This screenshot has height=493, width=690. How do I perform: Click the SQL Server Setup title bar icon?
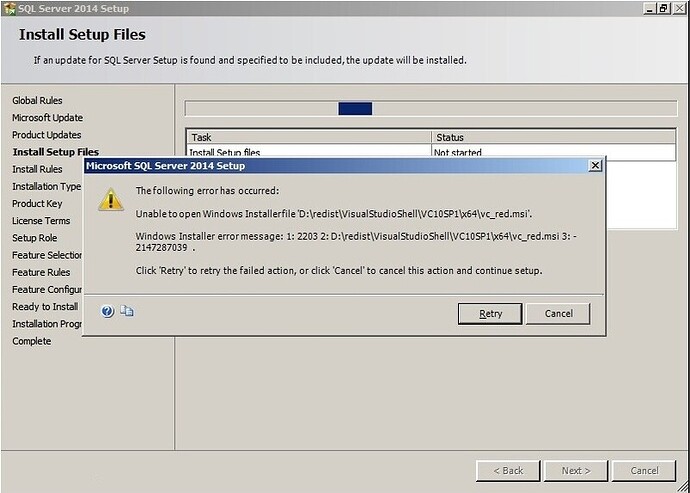9,8
